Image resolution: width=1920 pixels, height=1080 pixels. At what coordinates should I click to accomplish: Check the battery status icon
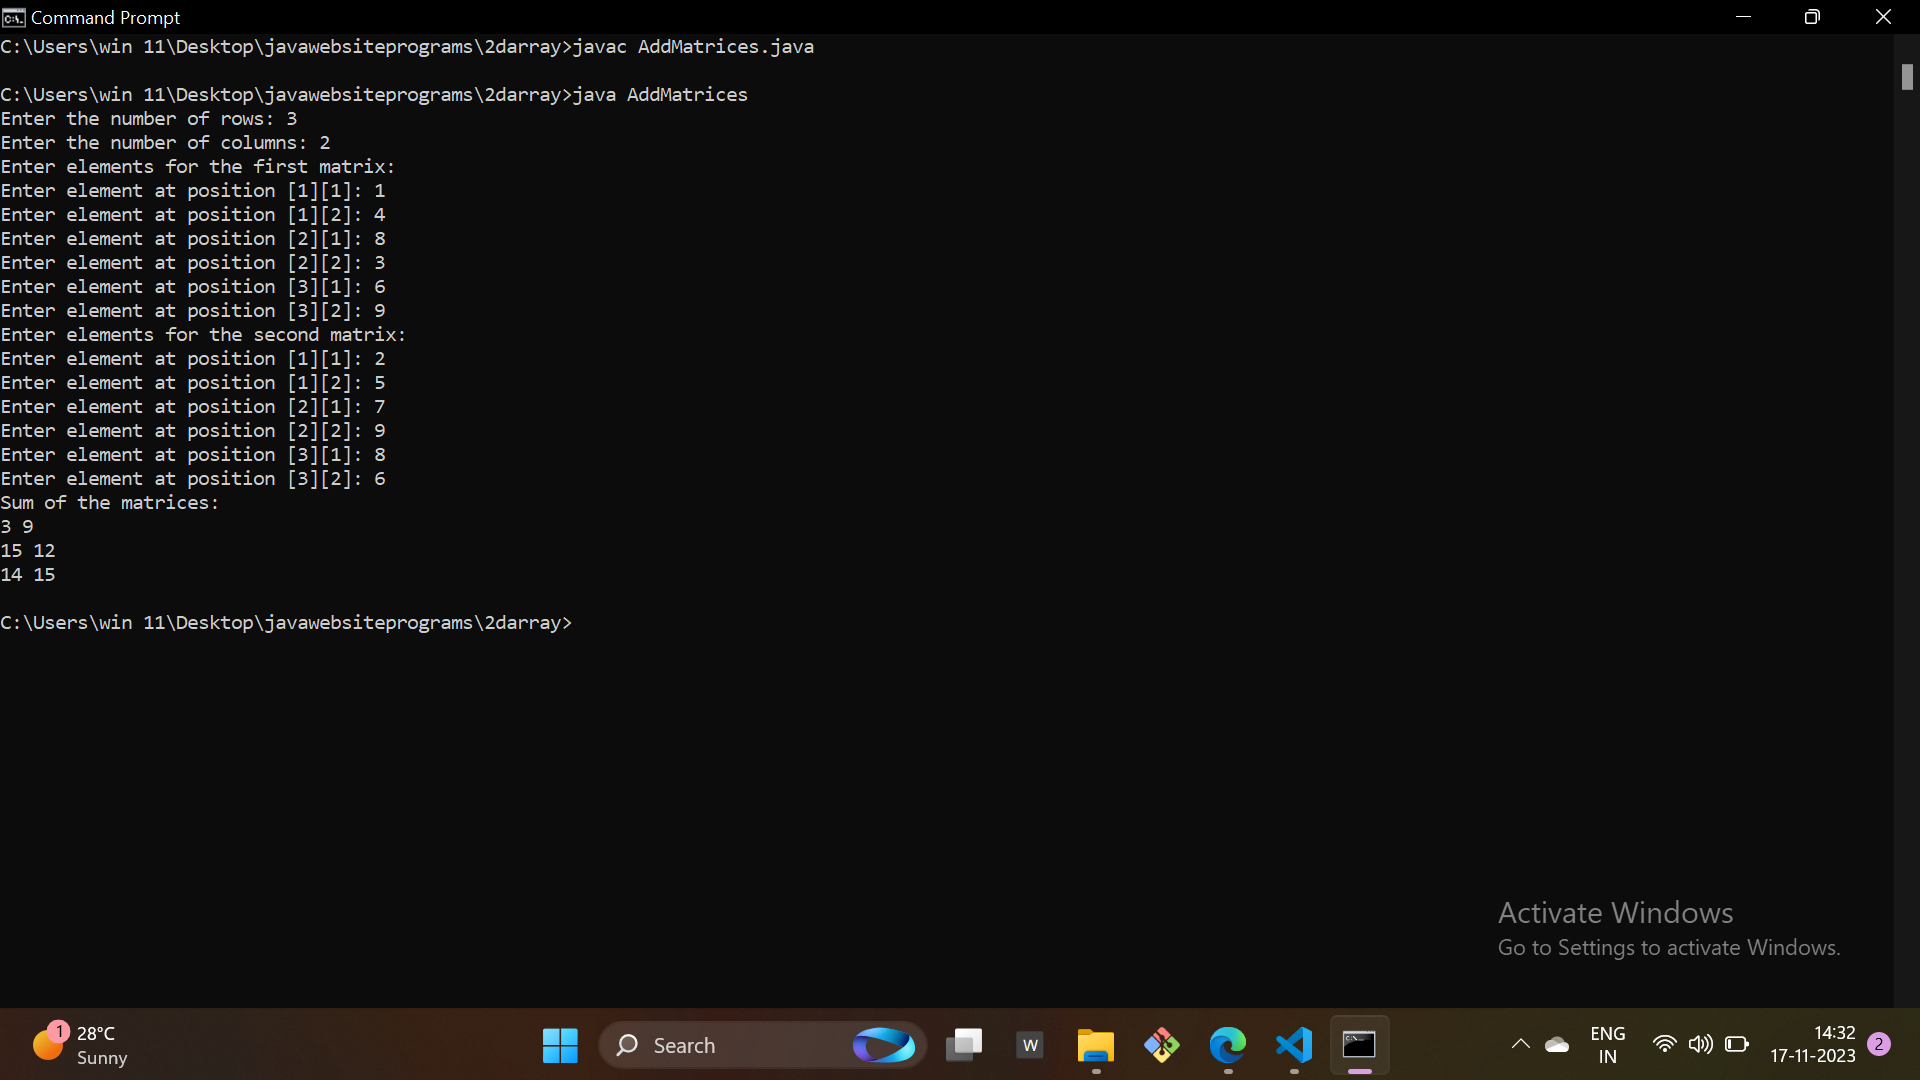click(1737, 1044)
